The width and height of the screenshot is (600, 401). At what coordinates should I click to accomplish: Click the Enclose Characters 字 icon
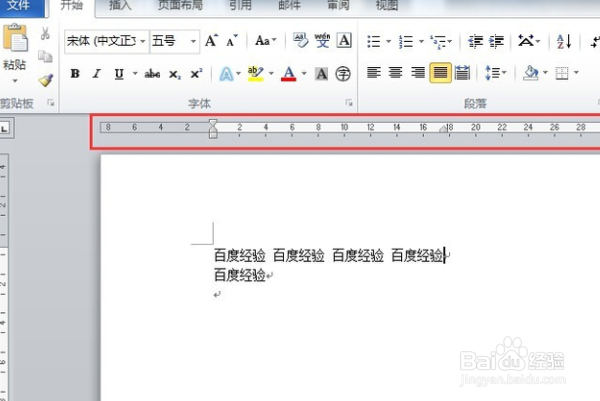343,73
